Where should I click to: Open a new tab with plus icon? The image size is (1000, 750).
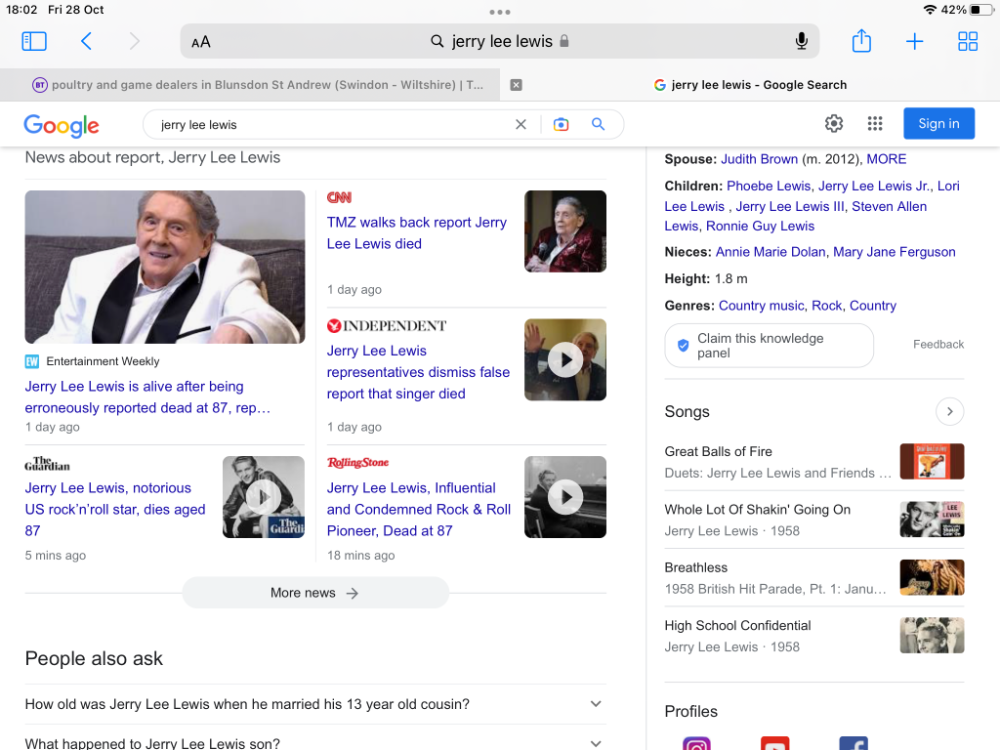pos(914,41)
